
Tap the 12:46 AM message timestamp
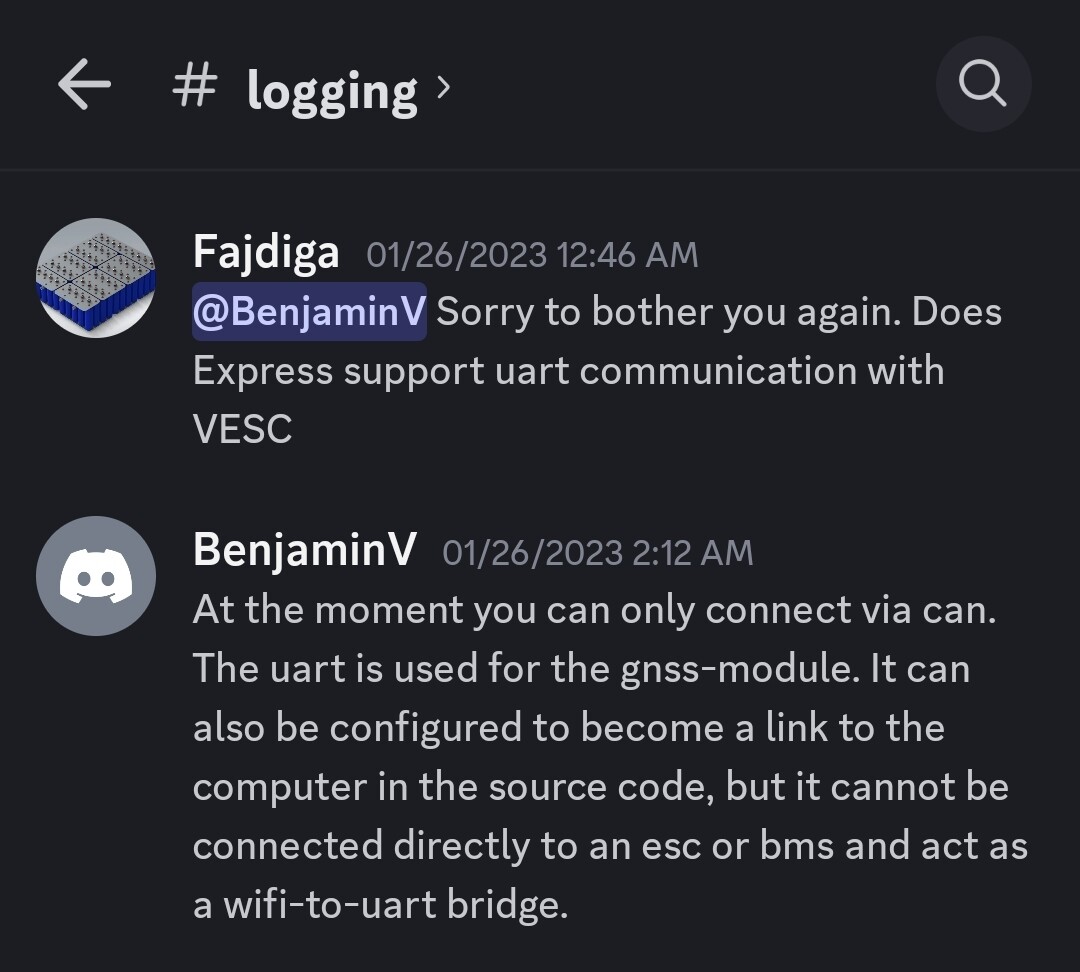tap(532, 255)
